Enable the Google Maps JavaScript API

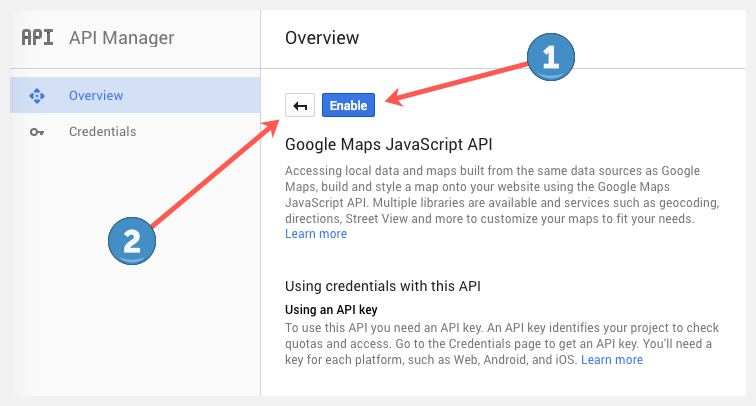tap(348, 105)
